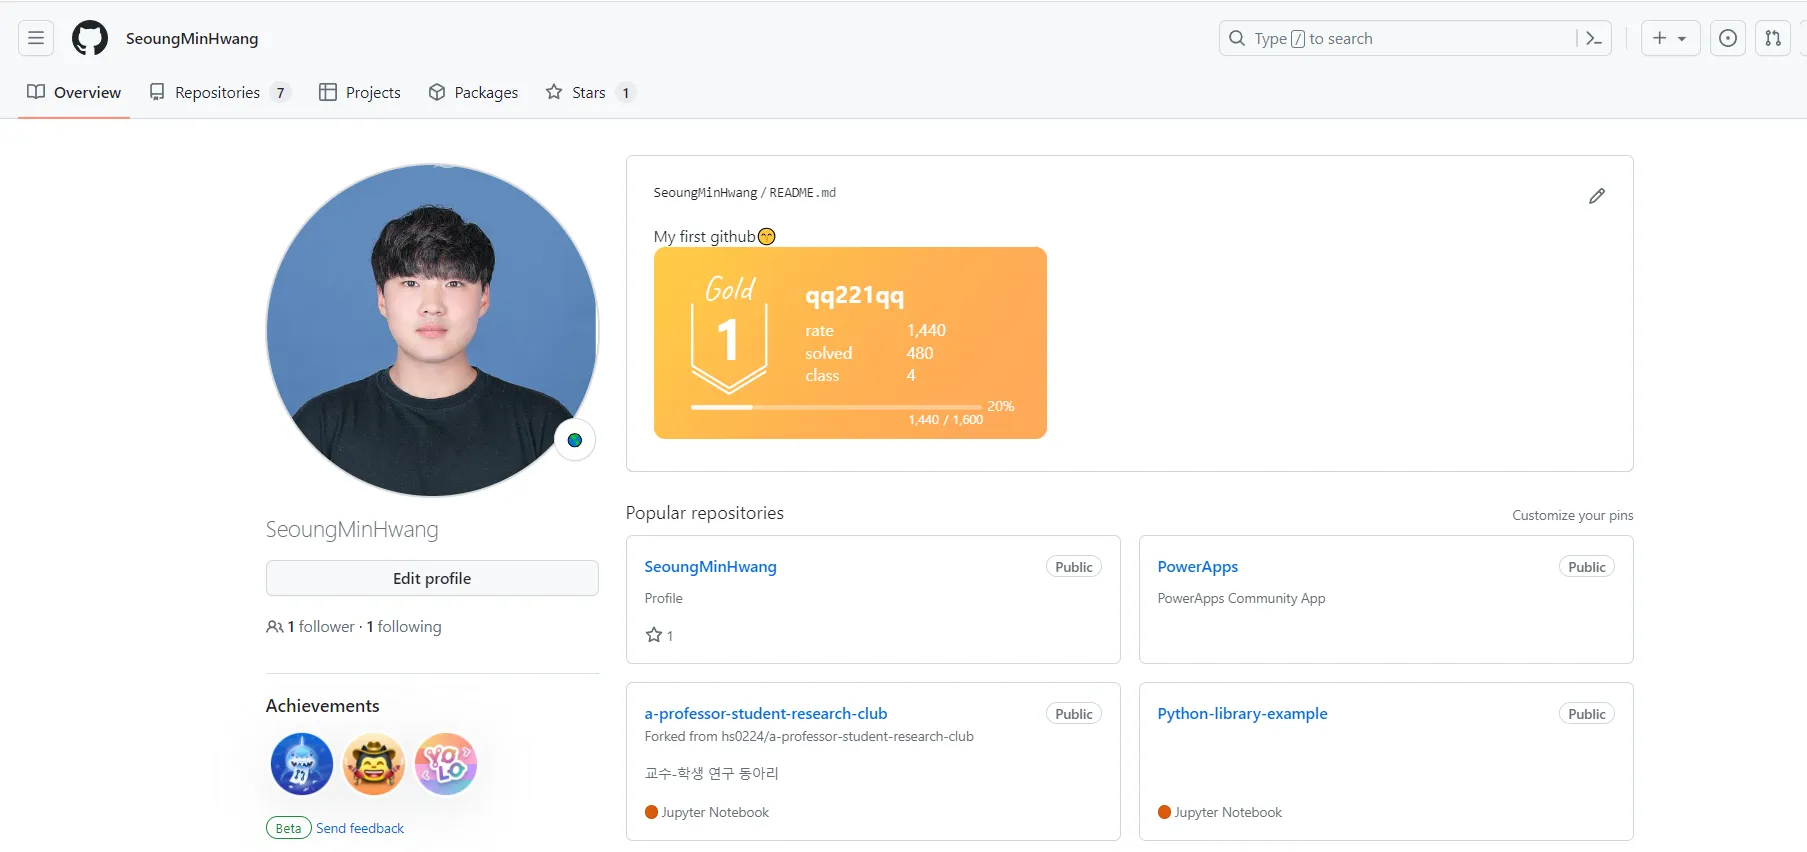Open the Pull Shark achievement badge

pyautogui.click(x=302, y=764)
